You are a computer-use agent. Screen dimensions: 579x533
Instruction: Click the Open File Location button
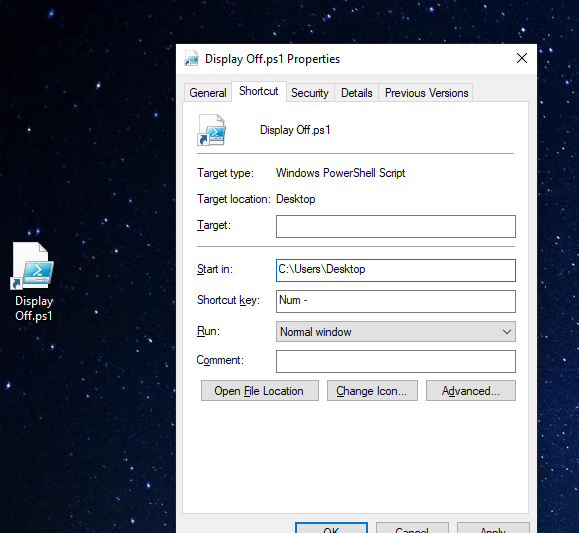tap(260, 391)
